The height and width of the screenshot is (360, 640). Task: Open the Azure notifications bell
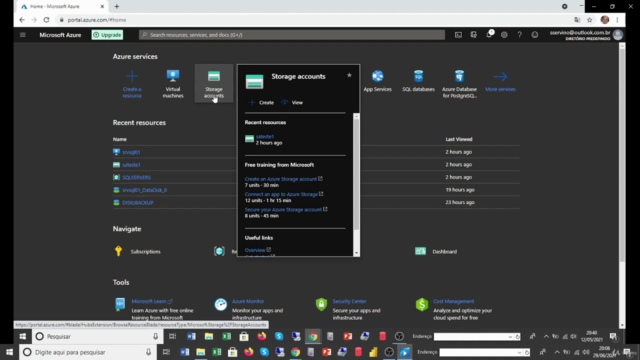[x=489, y=35]
